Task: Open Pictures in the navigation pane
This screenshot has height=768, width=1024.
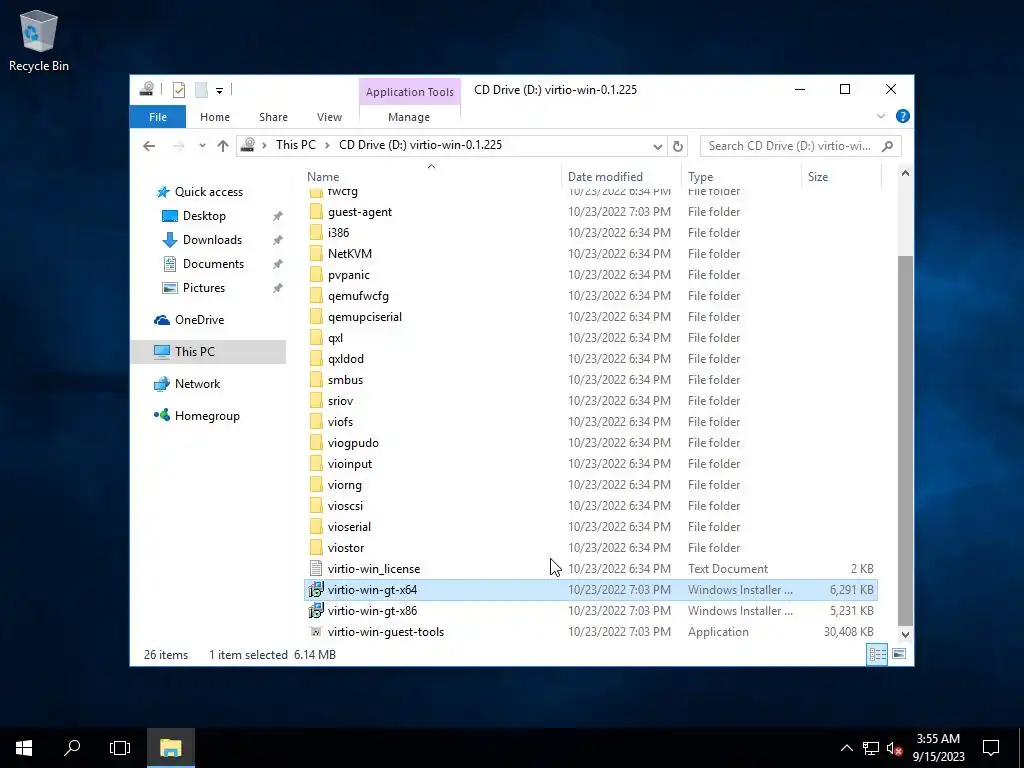Action: [x=204, y=288]
